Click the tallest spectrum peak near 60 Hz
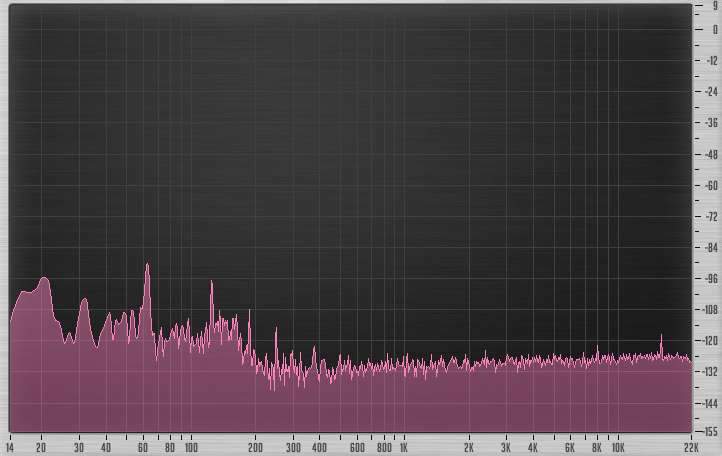This screenshot has height=456, width=722. pos(147,267)
